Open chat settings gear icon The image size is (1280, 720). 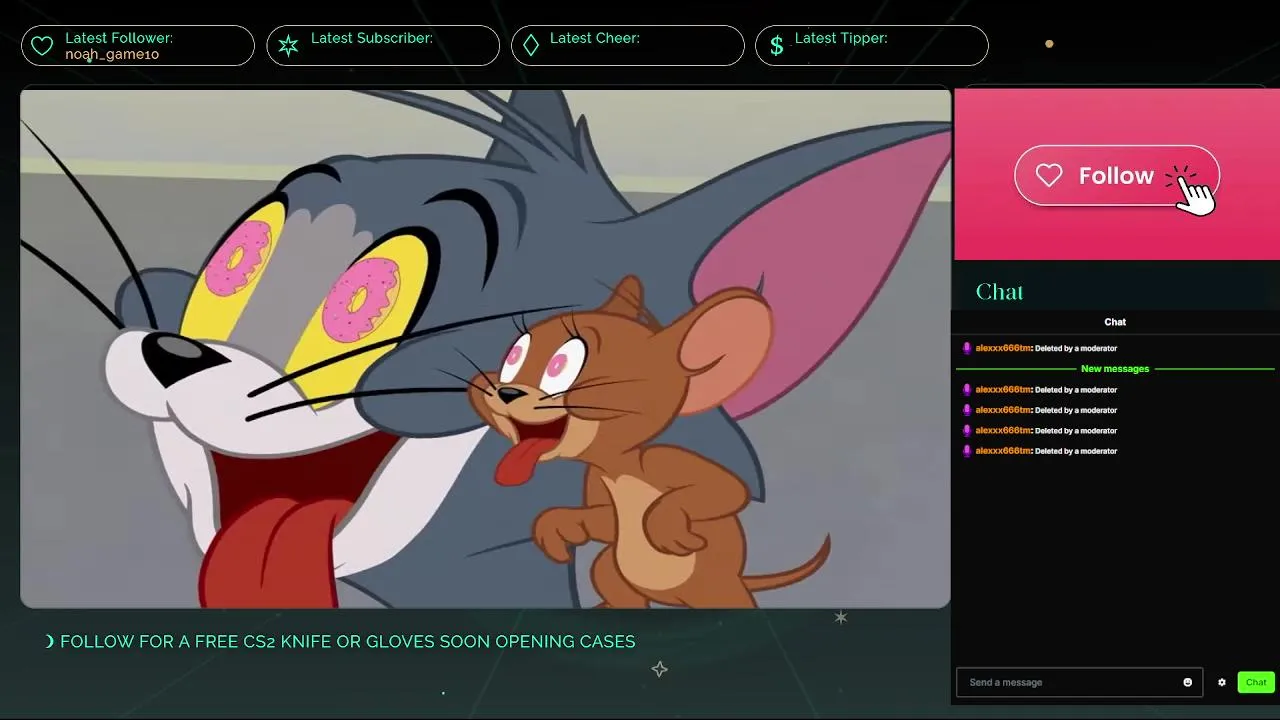1221,682
